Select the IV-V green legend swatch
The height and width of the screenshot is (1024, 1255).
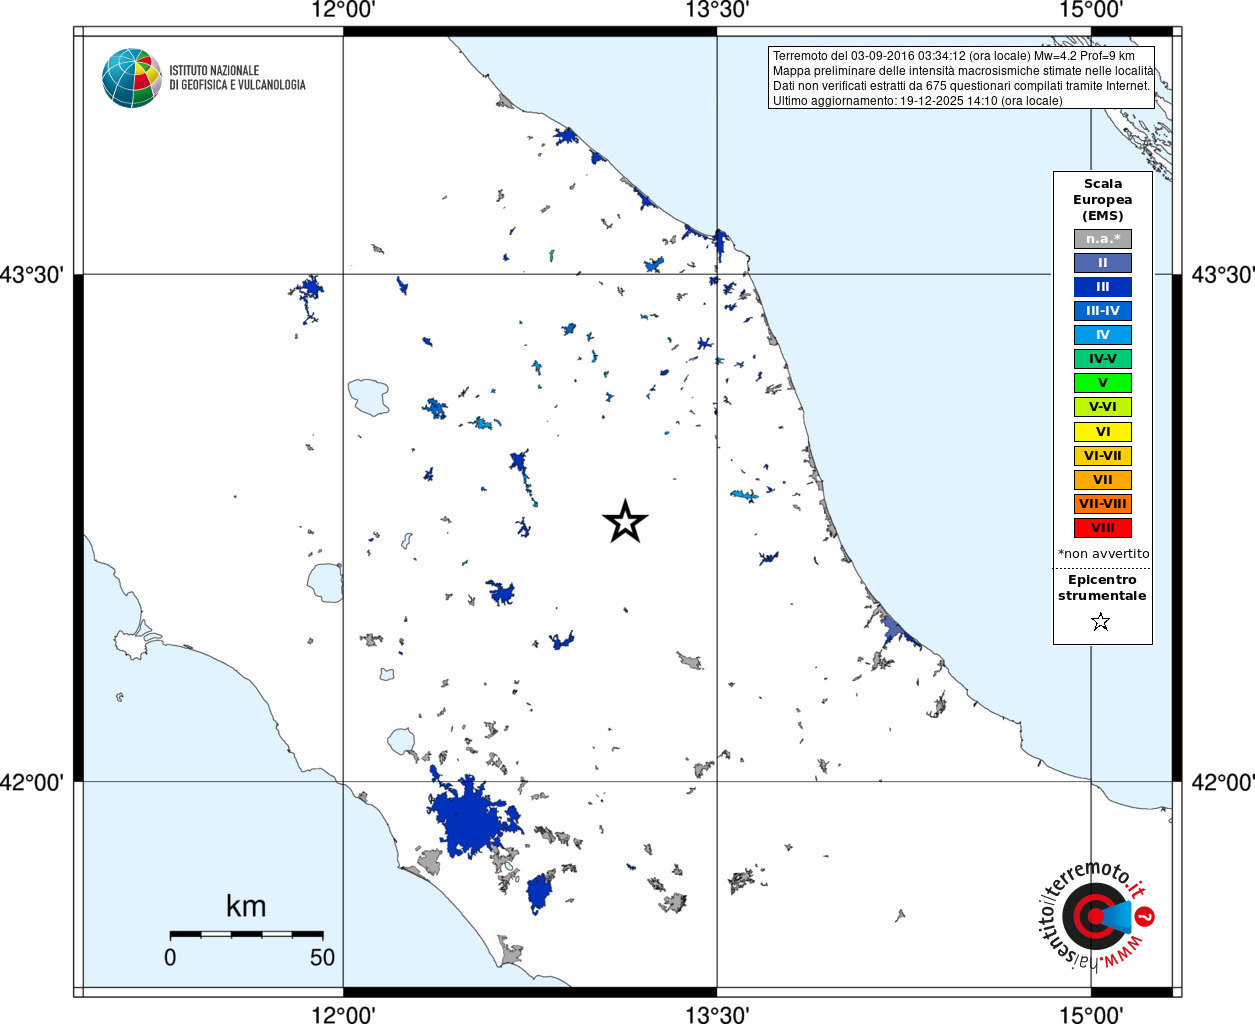coord(1103,359)
